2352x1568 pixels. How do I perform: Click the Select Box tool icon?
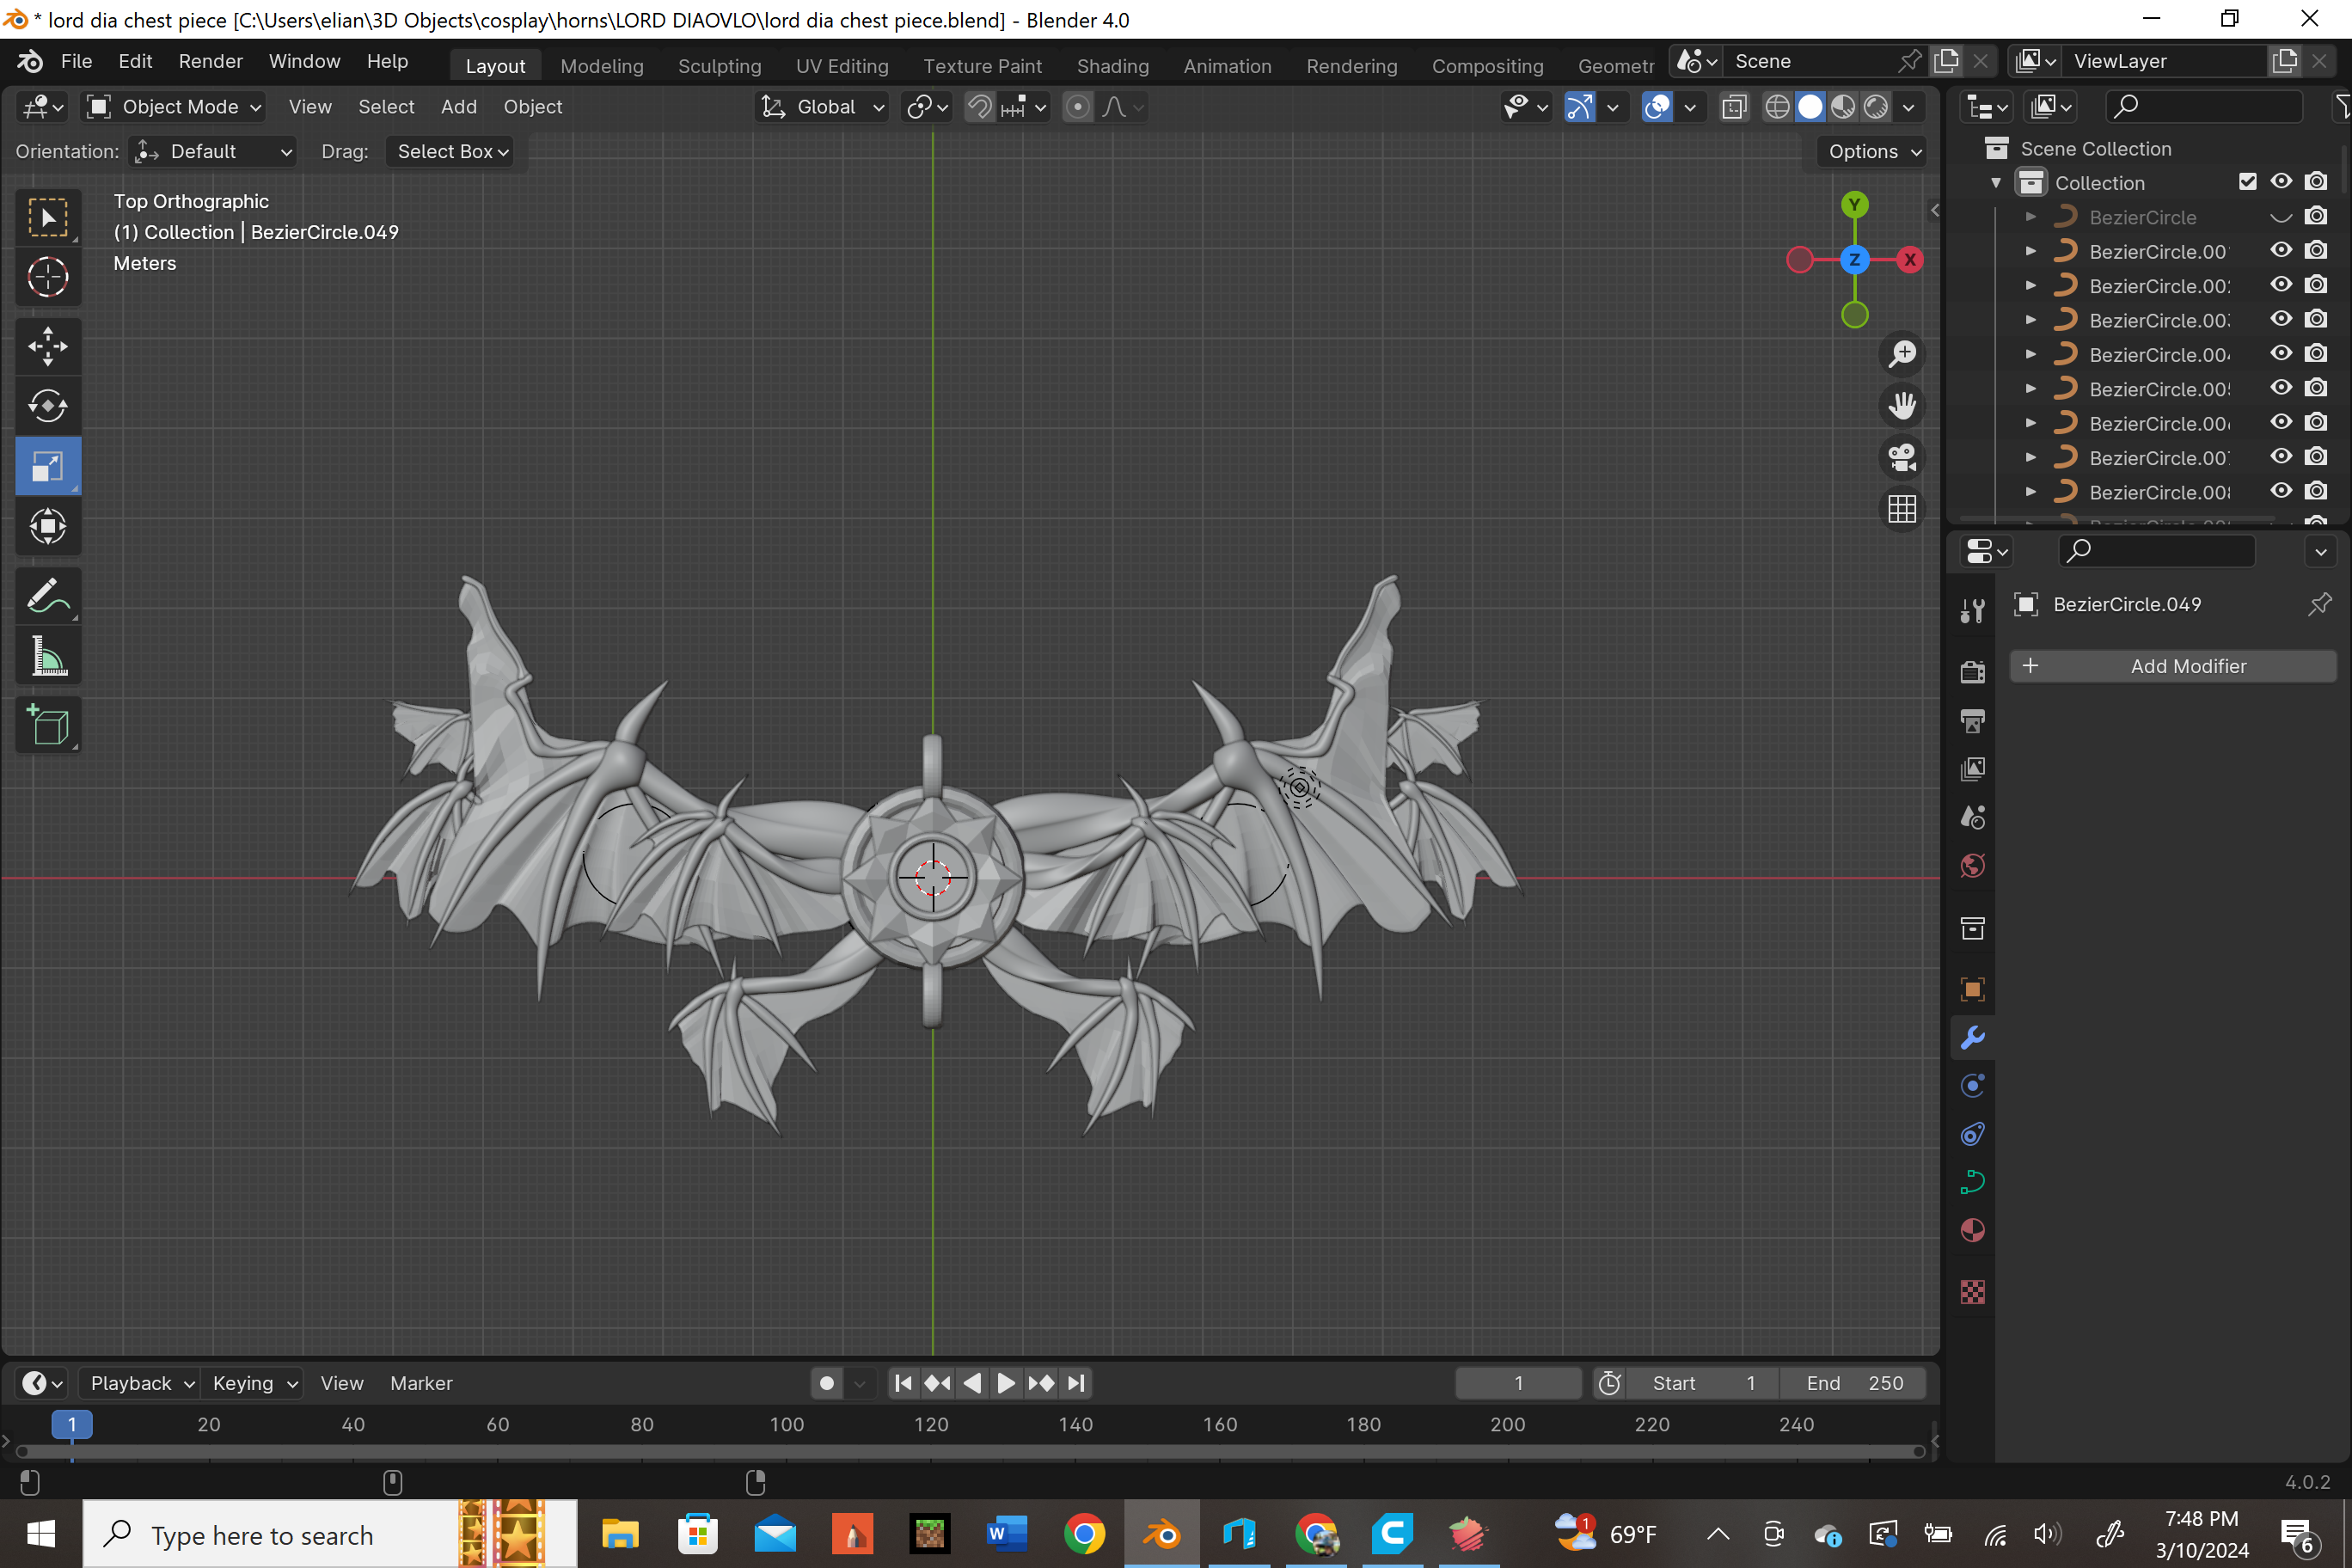tap(47, 217)
